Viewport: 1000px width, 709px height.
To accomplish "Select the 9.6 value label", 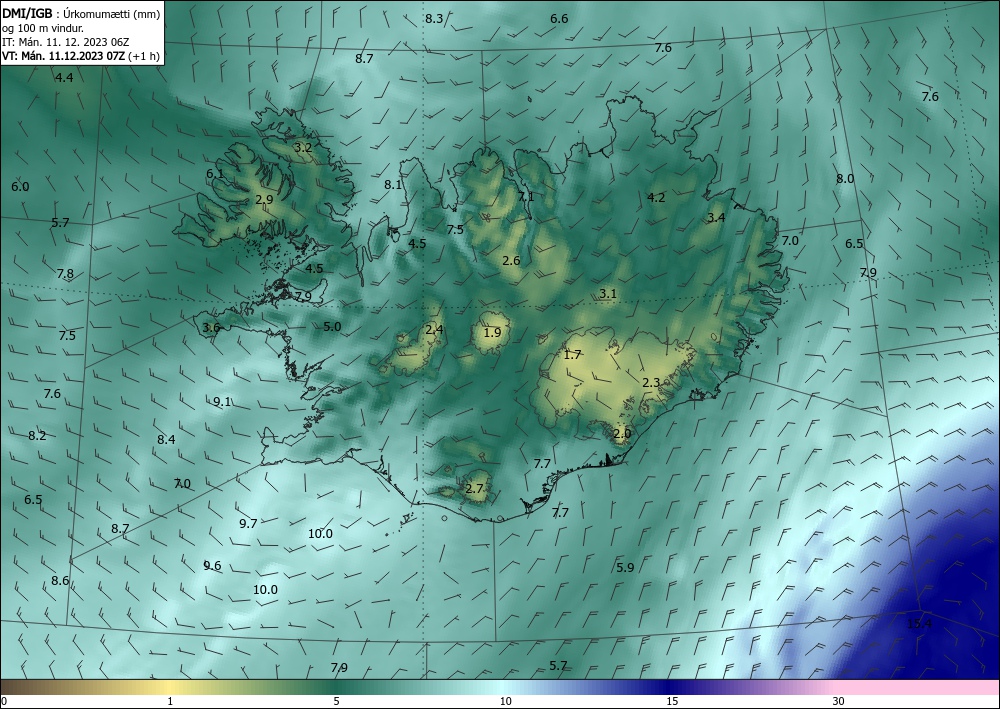I will [212, 566].
